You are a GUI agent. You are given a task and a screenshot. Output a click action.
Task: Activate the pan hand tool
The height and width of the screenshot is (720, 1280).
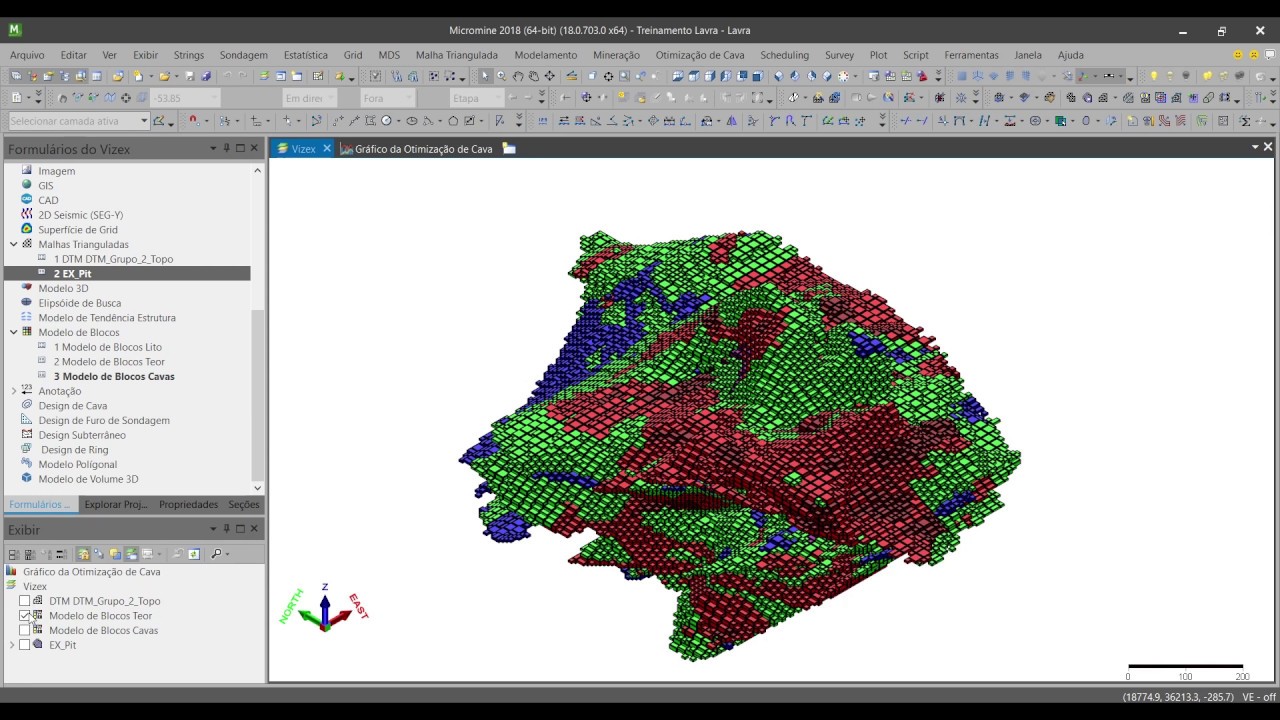coord(518,76)
